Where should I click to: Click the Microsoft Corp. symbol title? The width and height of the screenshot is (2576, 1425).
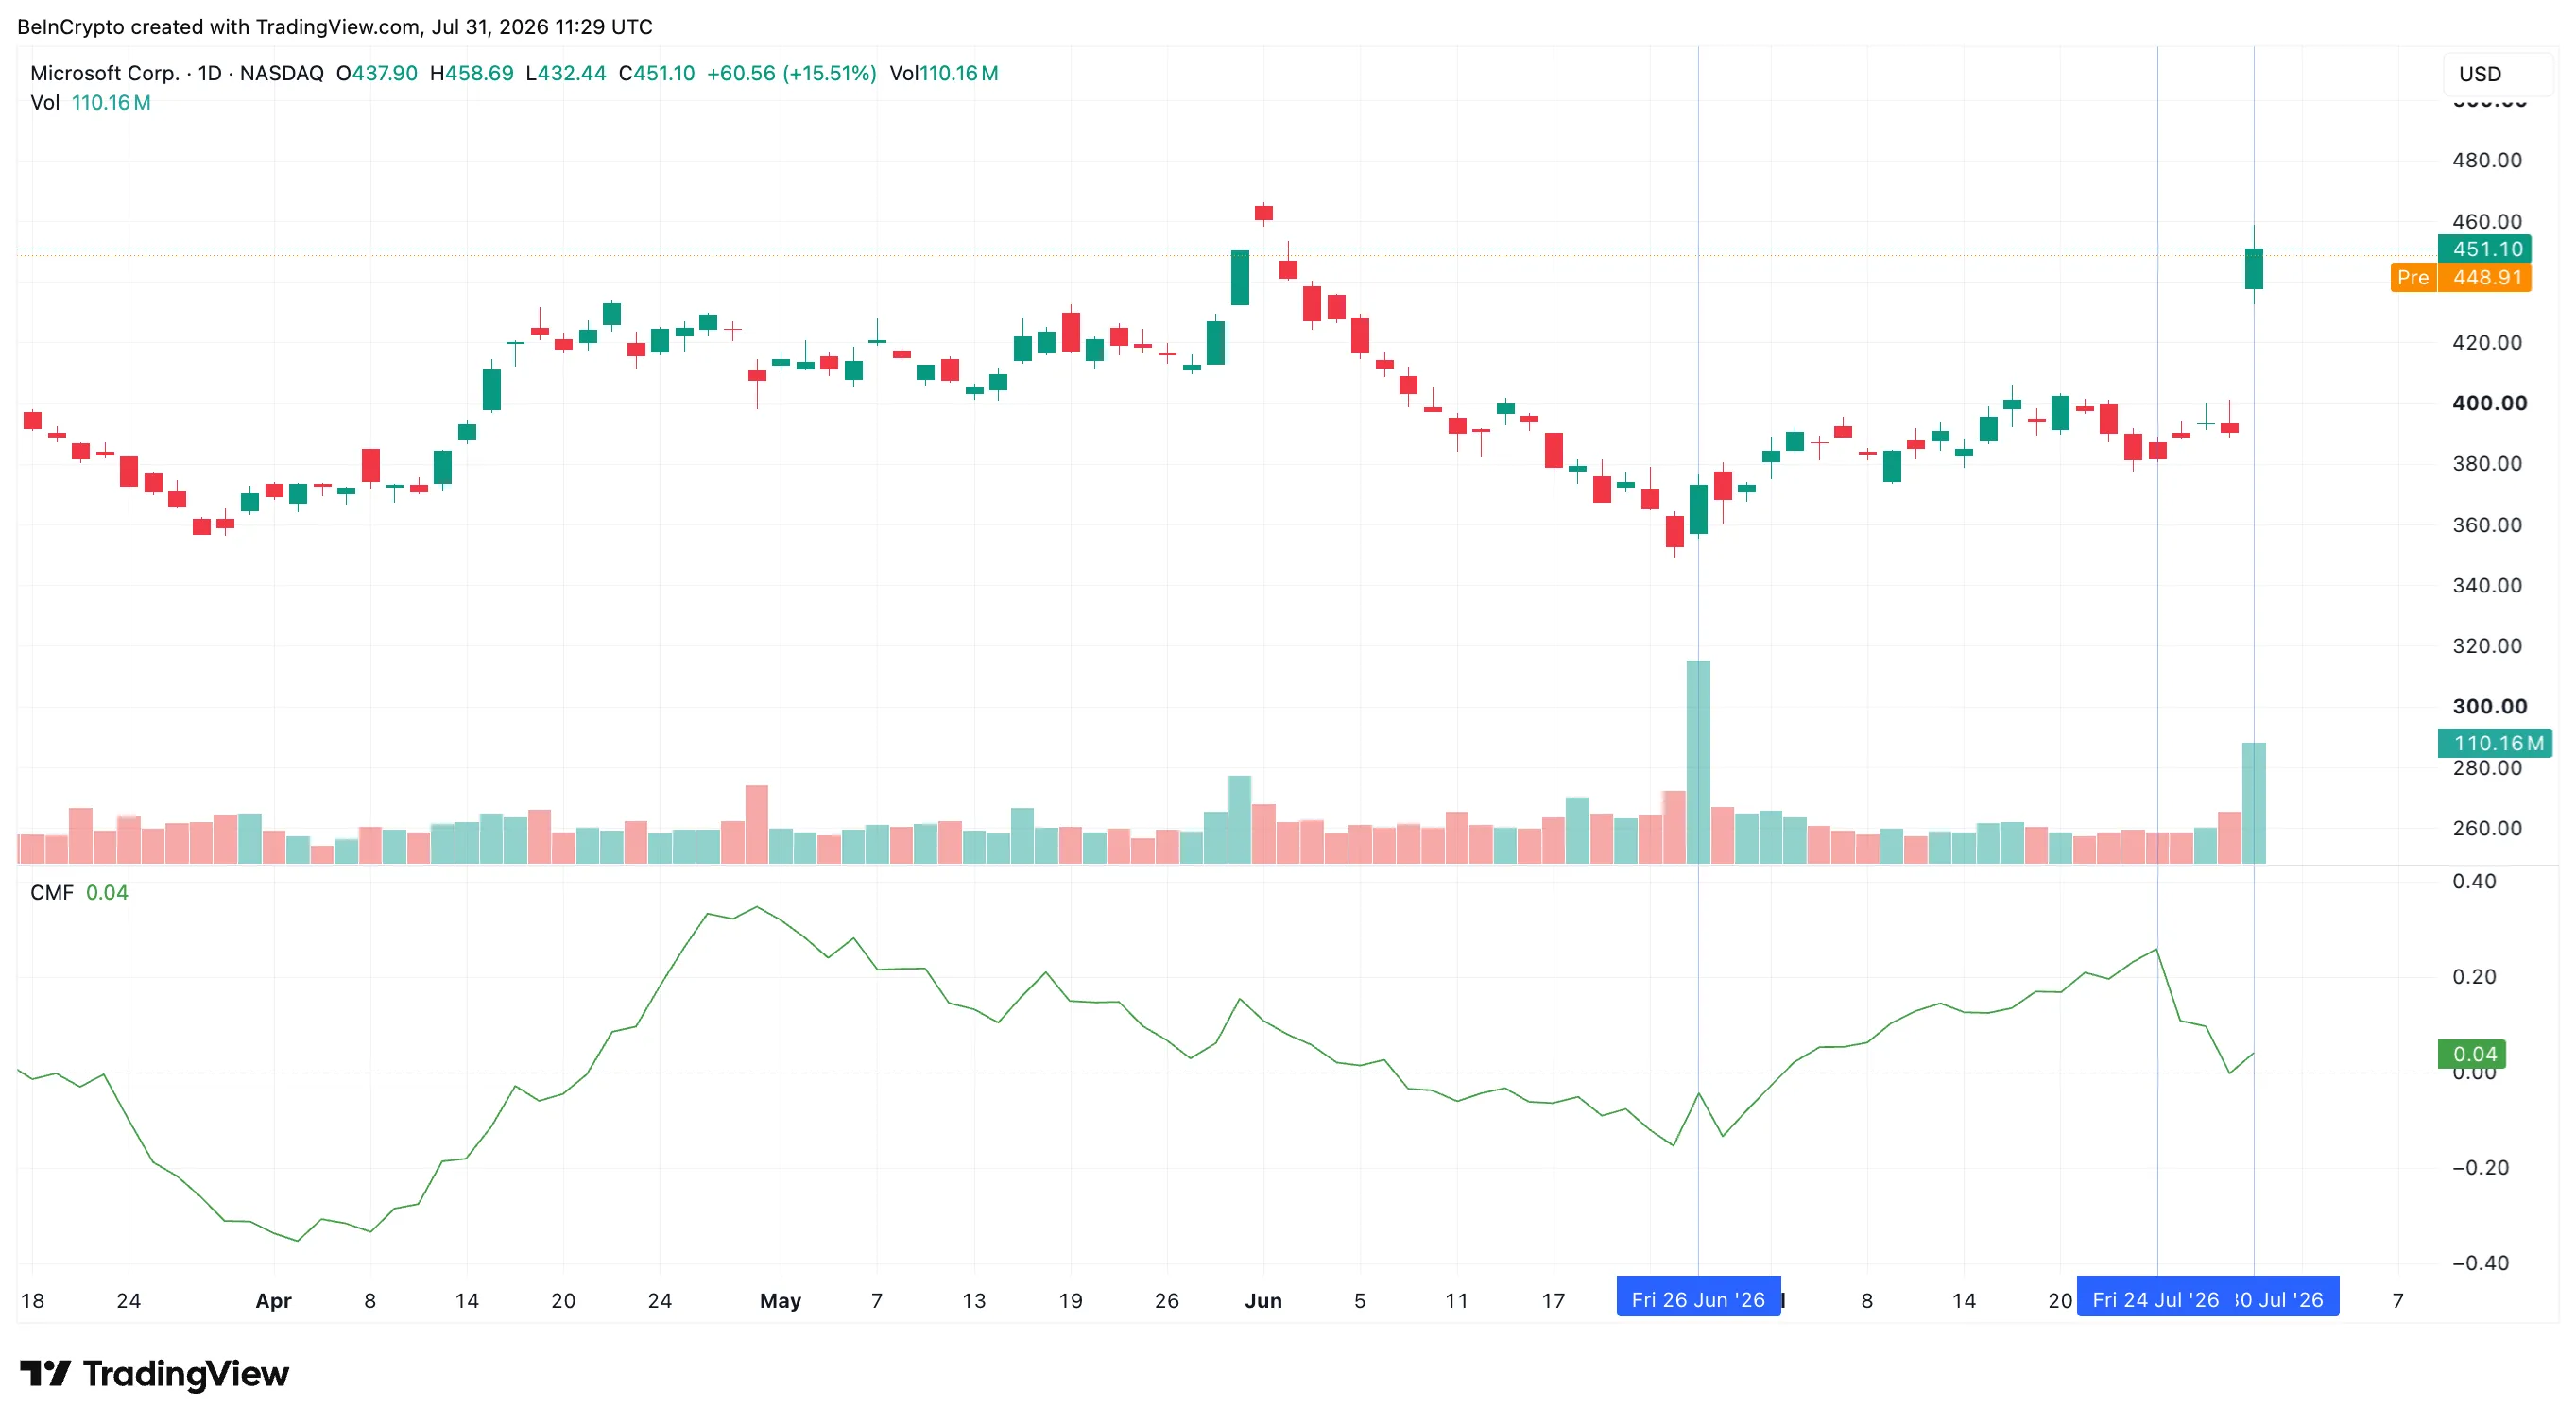click(104, 73)
